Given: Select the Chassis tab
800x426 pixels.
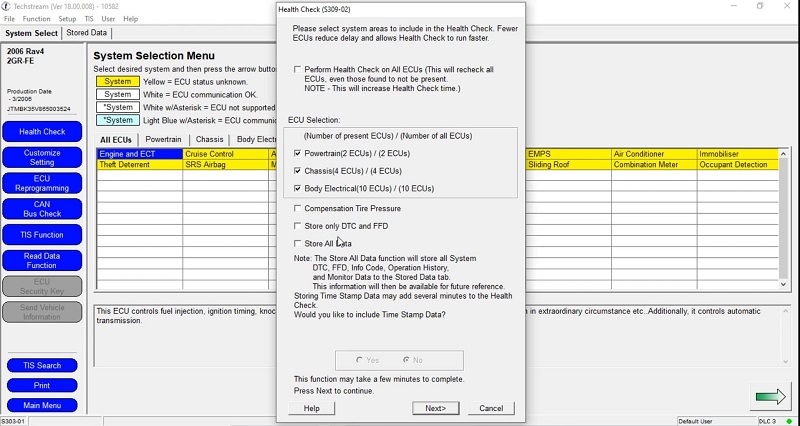Looking at the screenshot, I should (x=209, y=139).
